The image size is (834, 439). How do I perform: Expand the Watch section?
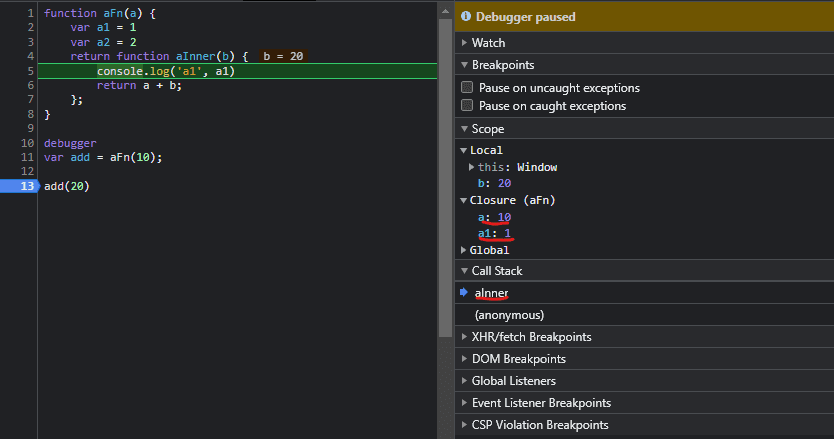click(x=488, y=43)
